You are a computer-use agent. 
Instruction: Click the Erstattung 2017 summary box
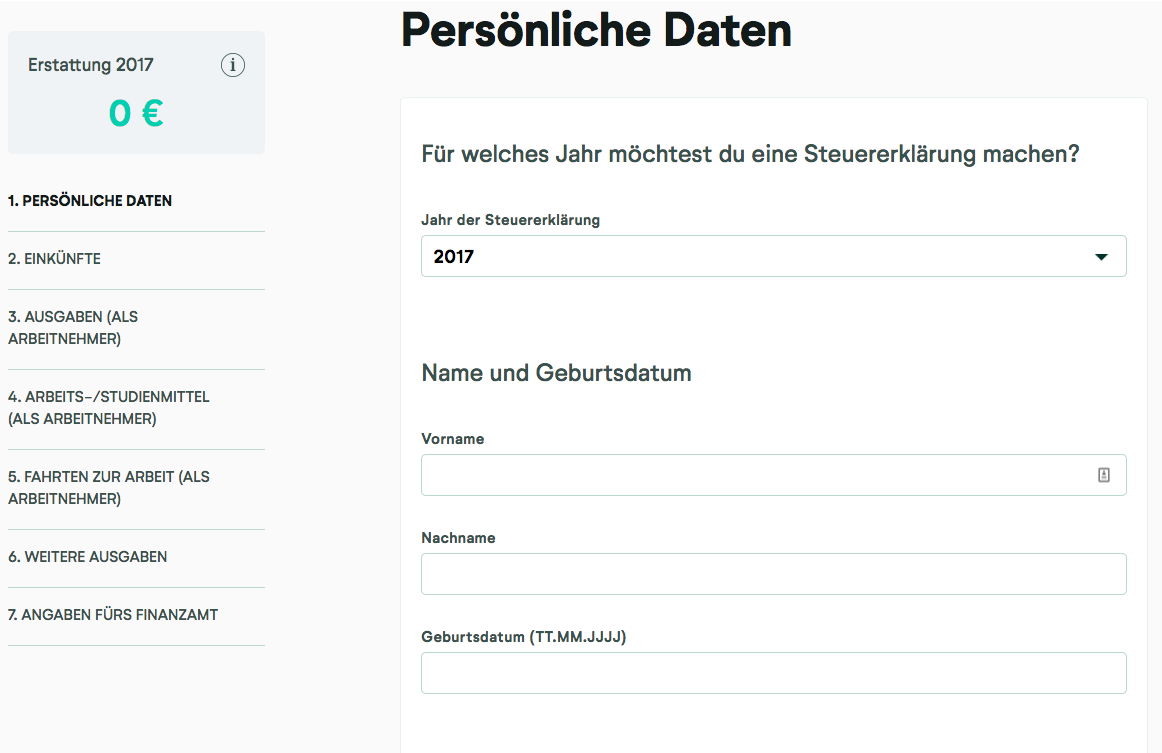(x=135, y=92)
